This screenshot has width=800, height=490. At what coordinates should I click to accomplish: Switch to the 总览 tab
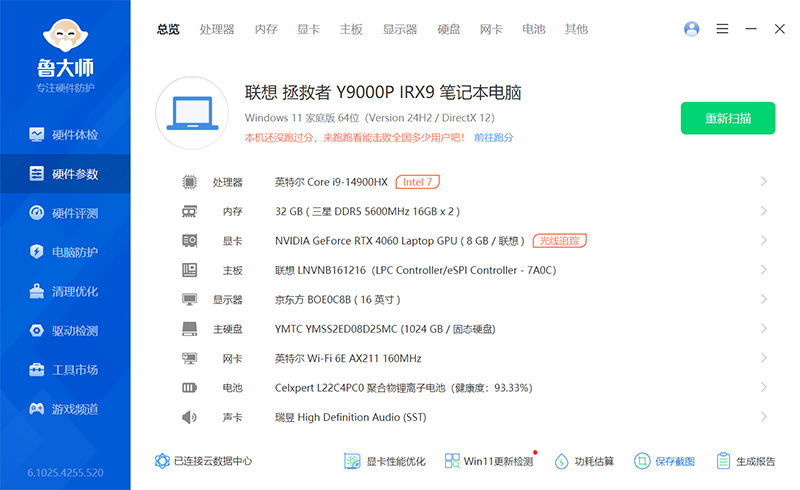tap(168, 29)
